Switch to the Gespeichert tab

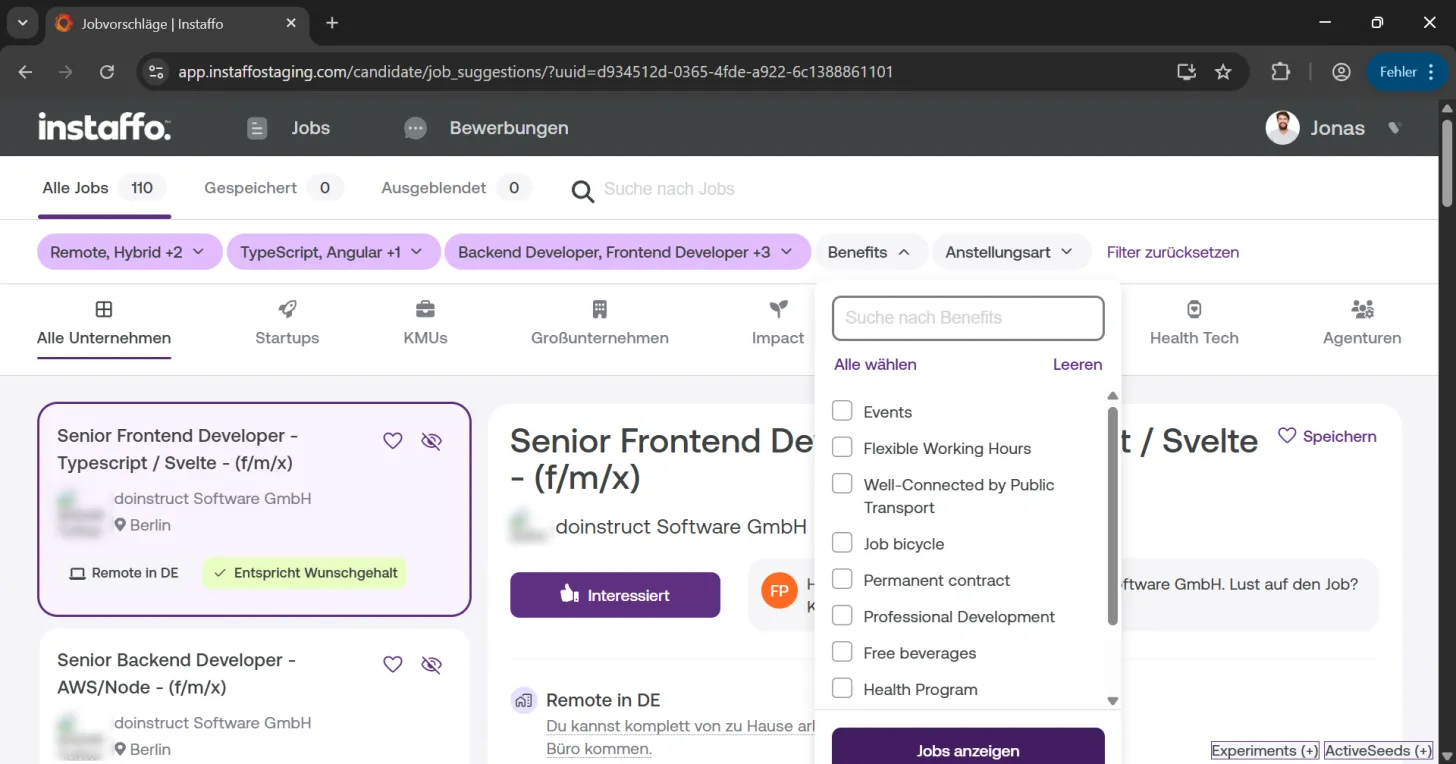point(273,188)
